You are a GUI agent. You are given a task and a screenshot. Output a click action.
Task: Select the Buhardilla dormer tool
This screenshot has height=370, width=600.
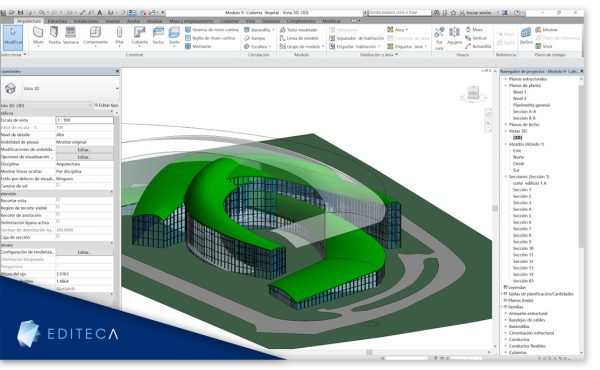click(478, 46)
